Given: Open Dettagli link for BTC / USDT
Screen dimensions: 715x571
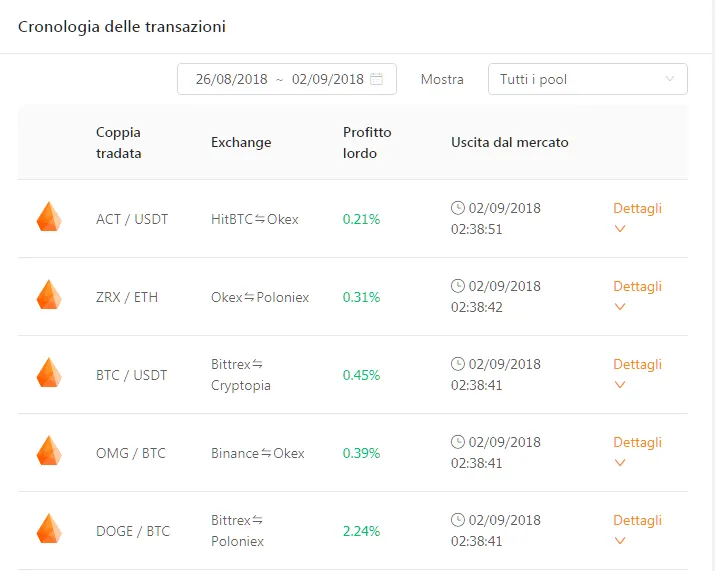Looking at the screenshot, I should click(x=637, y=364).
